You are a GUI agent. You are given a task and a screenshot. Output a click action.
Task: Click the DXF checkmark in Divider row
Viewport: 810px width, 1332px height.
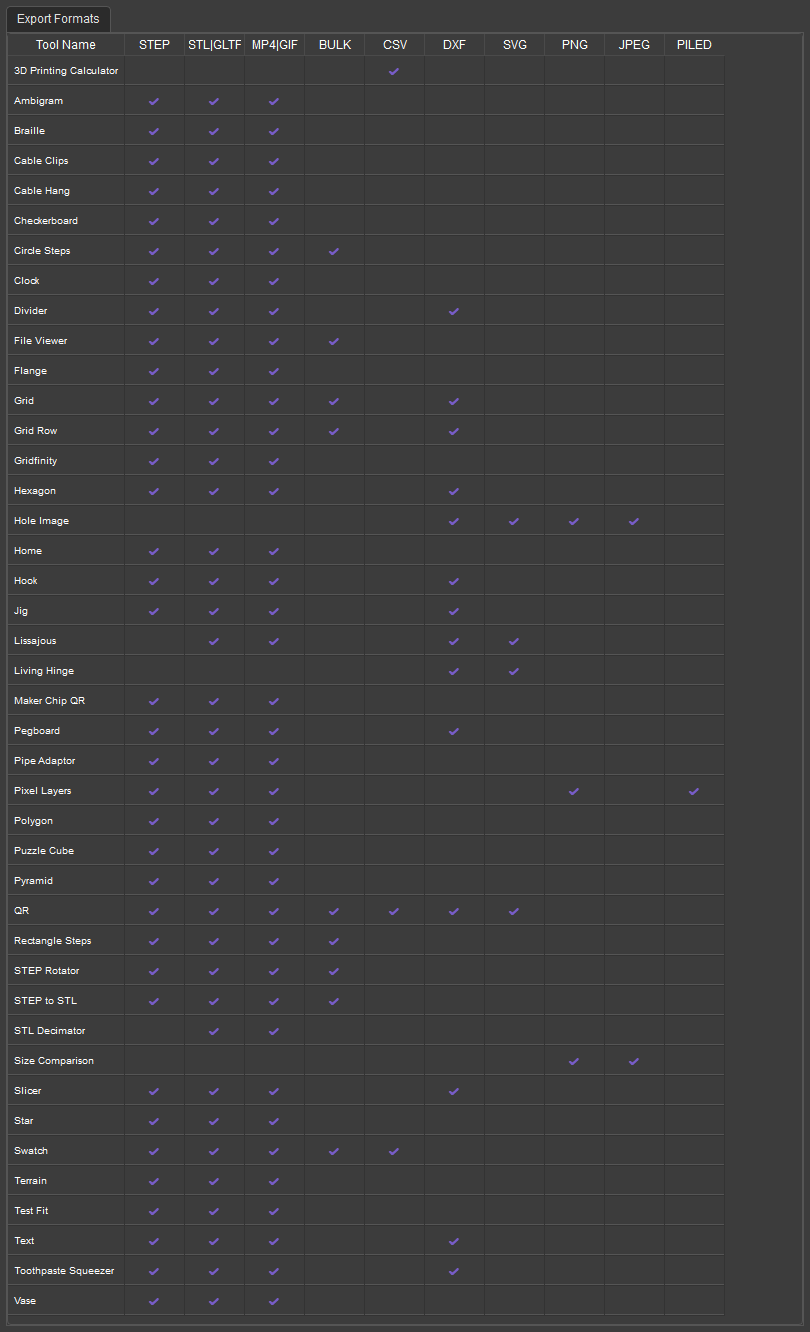coord(454,311)
